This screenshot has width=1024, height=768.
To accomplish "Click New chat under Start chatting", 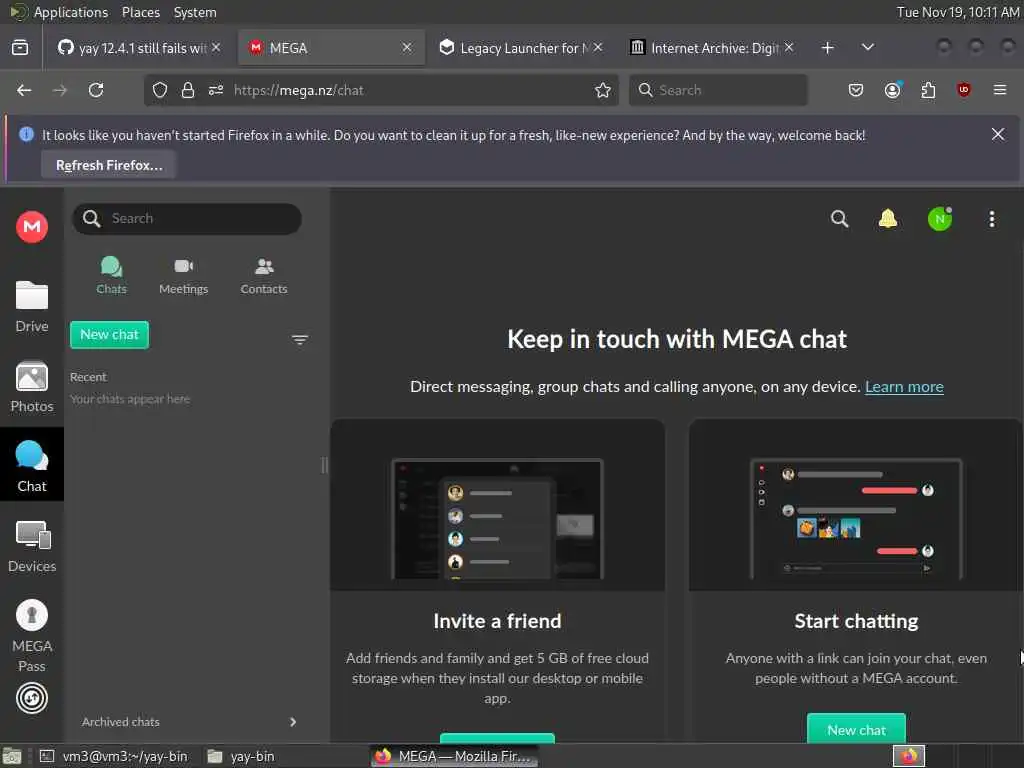I will (x=856, y=729).
